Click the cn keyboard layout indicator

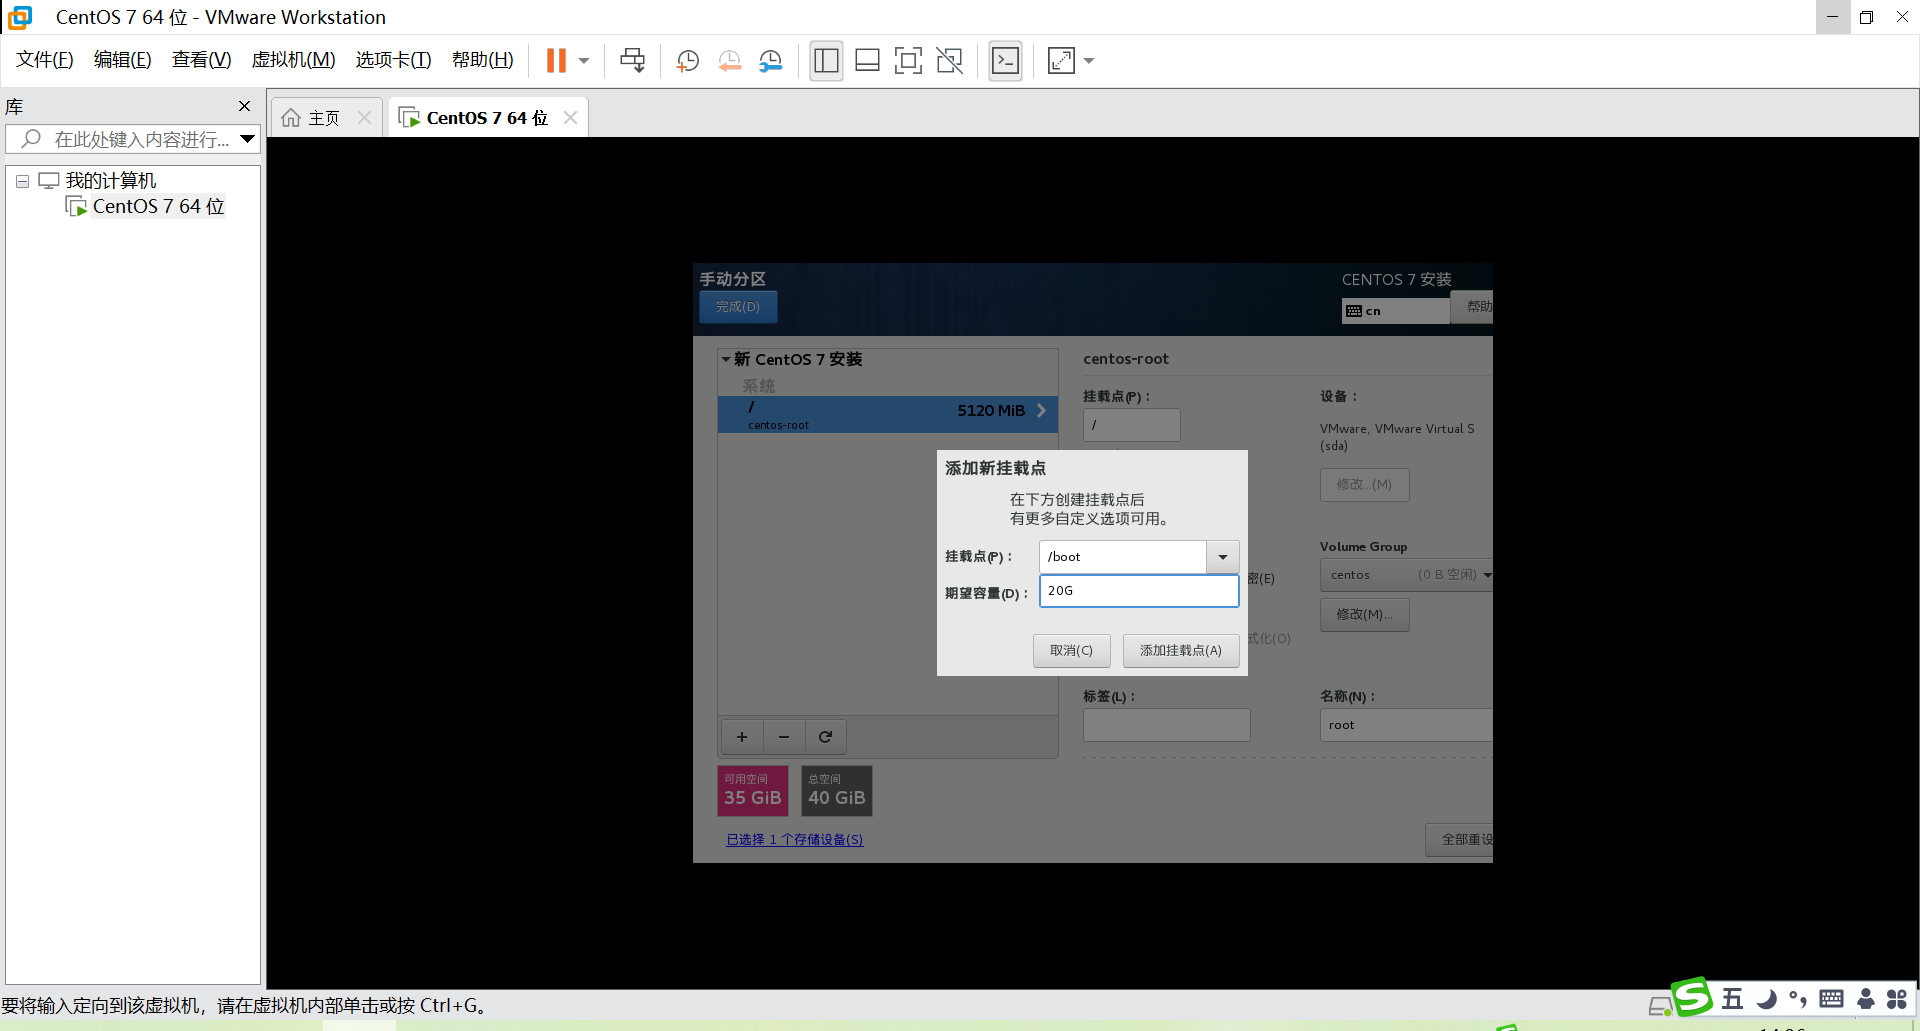point(1395,311)
